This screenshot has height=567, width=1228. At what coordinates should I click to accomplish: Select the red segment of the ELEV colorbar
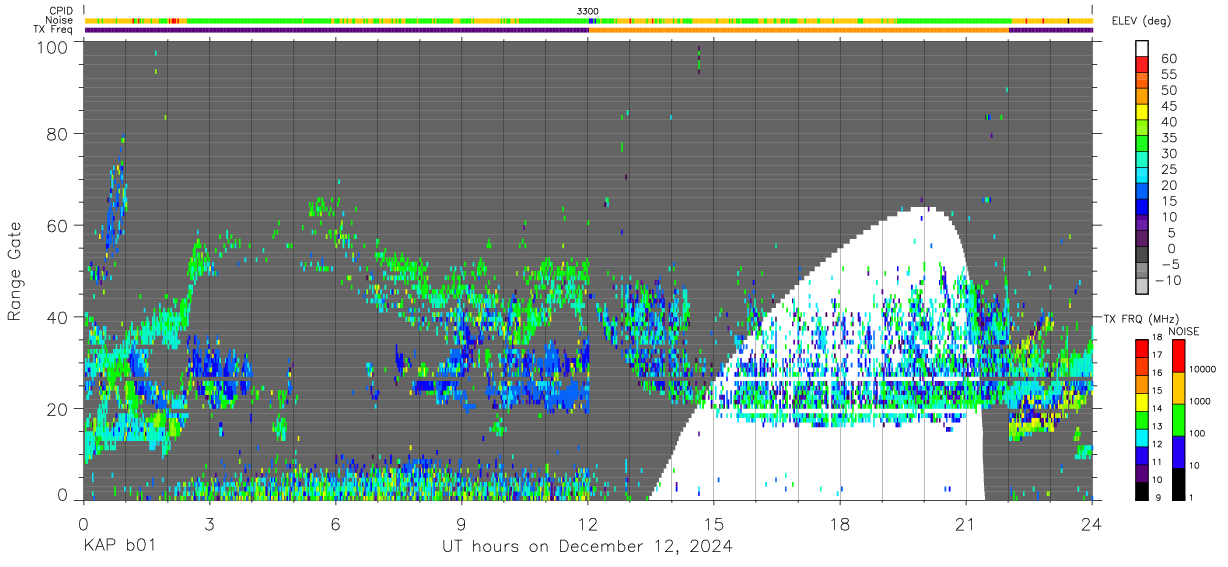1142,64
